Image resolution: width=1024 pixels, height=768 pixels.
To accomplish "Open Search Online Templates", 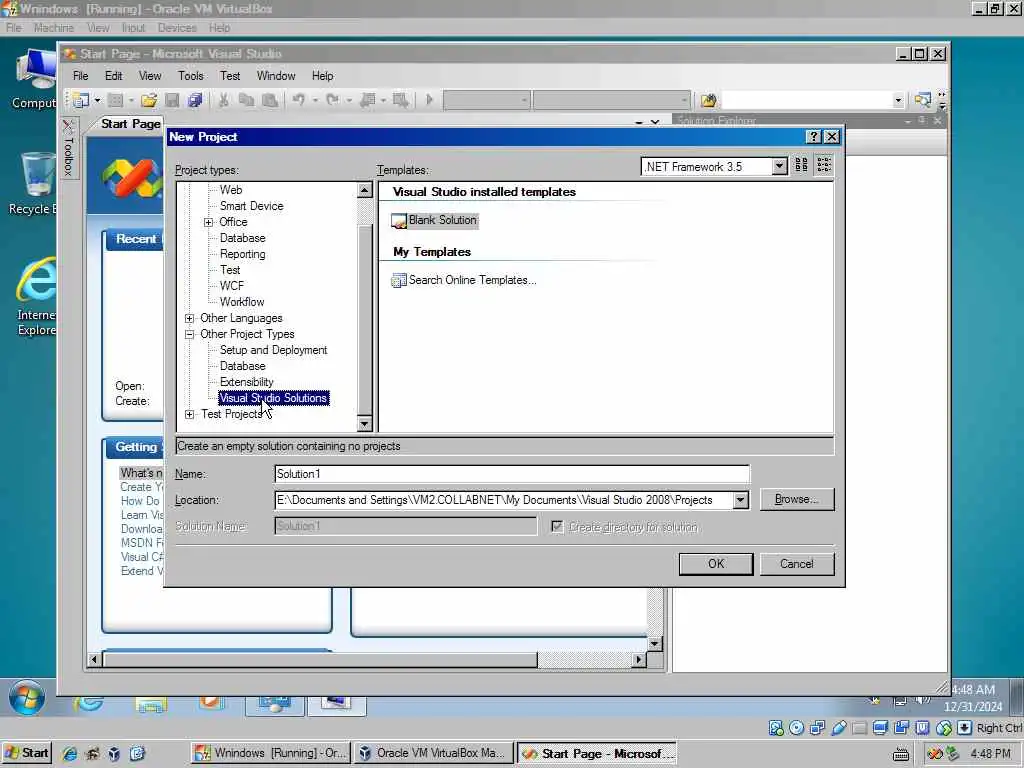I will [464, 280].
